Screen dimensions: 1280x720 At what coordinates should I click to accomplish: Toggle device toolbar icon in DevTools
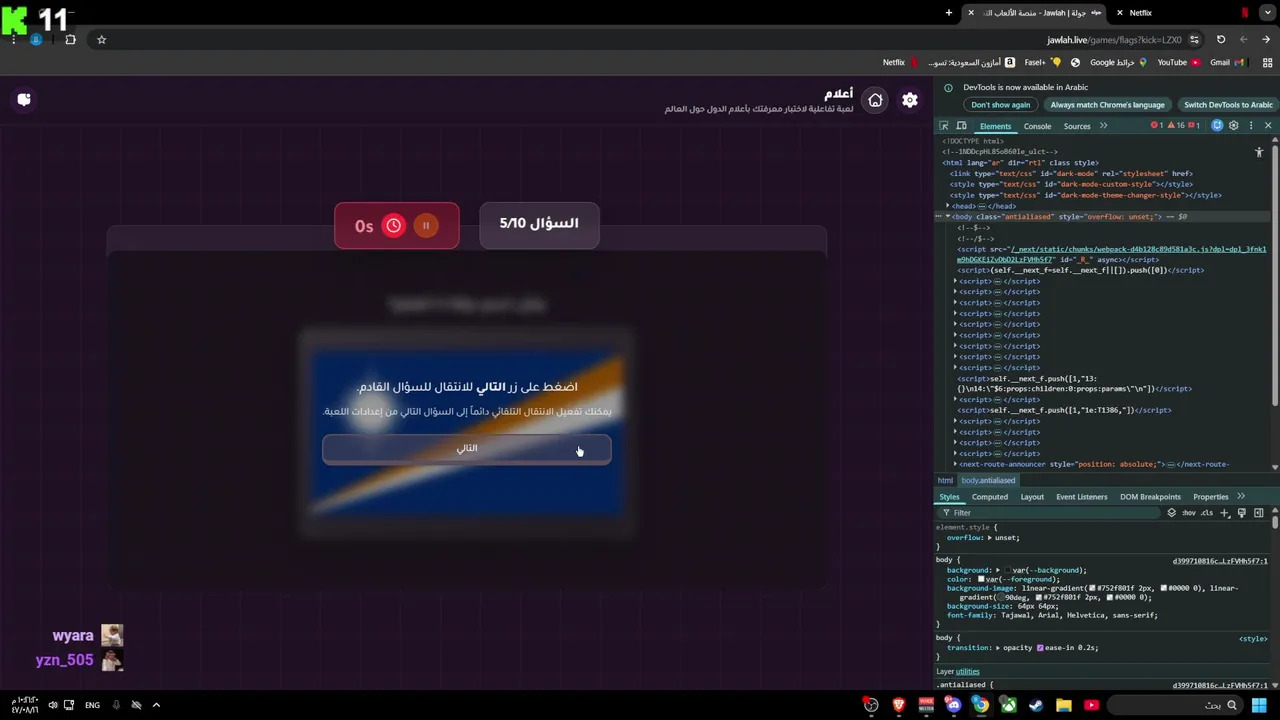961,126
